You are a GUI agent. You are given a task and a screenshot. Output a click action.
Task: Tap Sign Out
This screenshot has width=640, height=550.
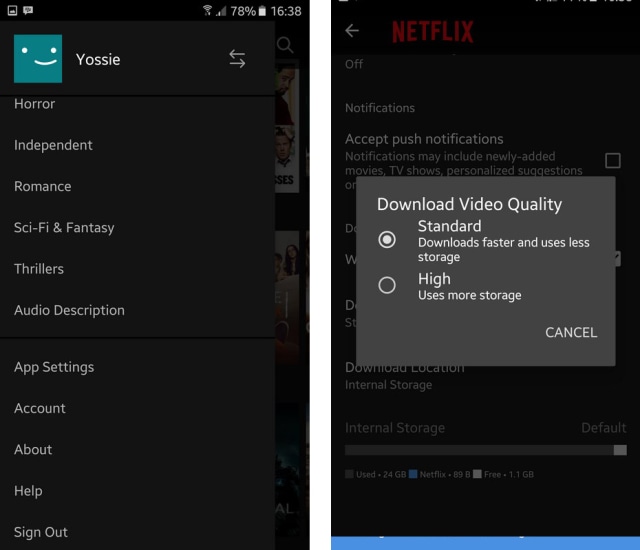click(x=41, y=532)
